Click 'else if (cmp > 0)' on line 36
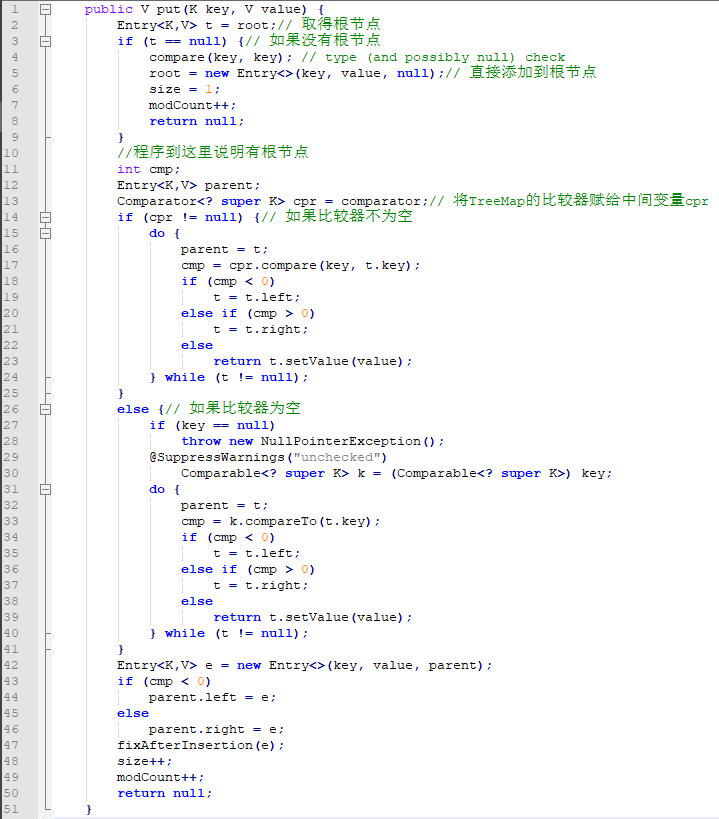 (248, 569)
